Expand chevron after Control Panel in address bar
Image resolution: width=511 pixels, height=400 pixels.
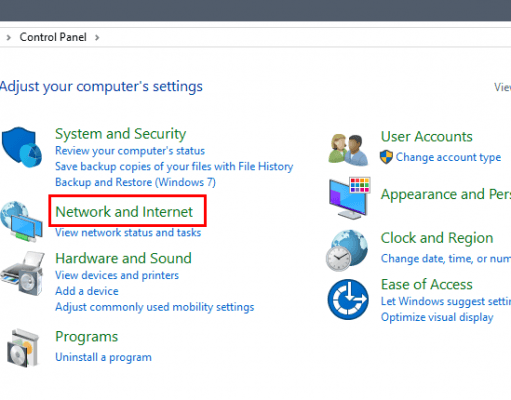(x=97, y=37)
